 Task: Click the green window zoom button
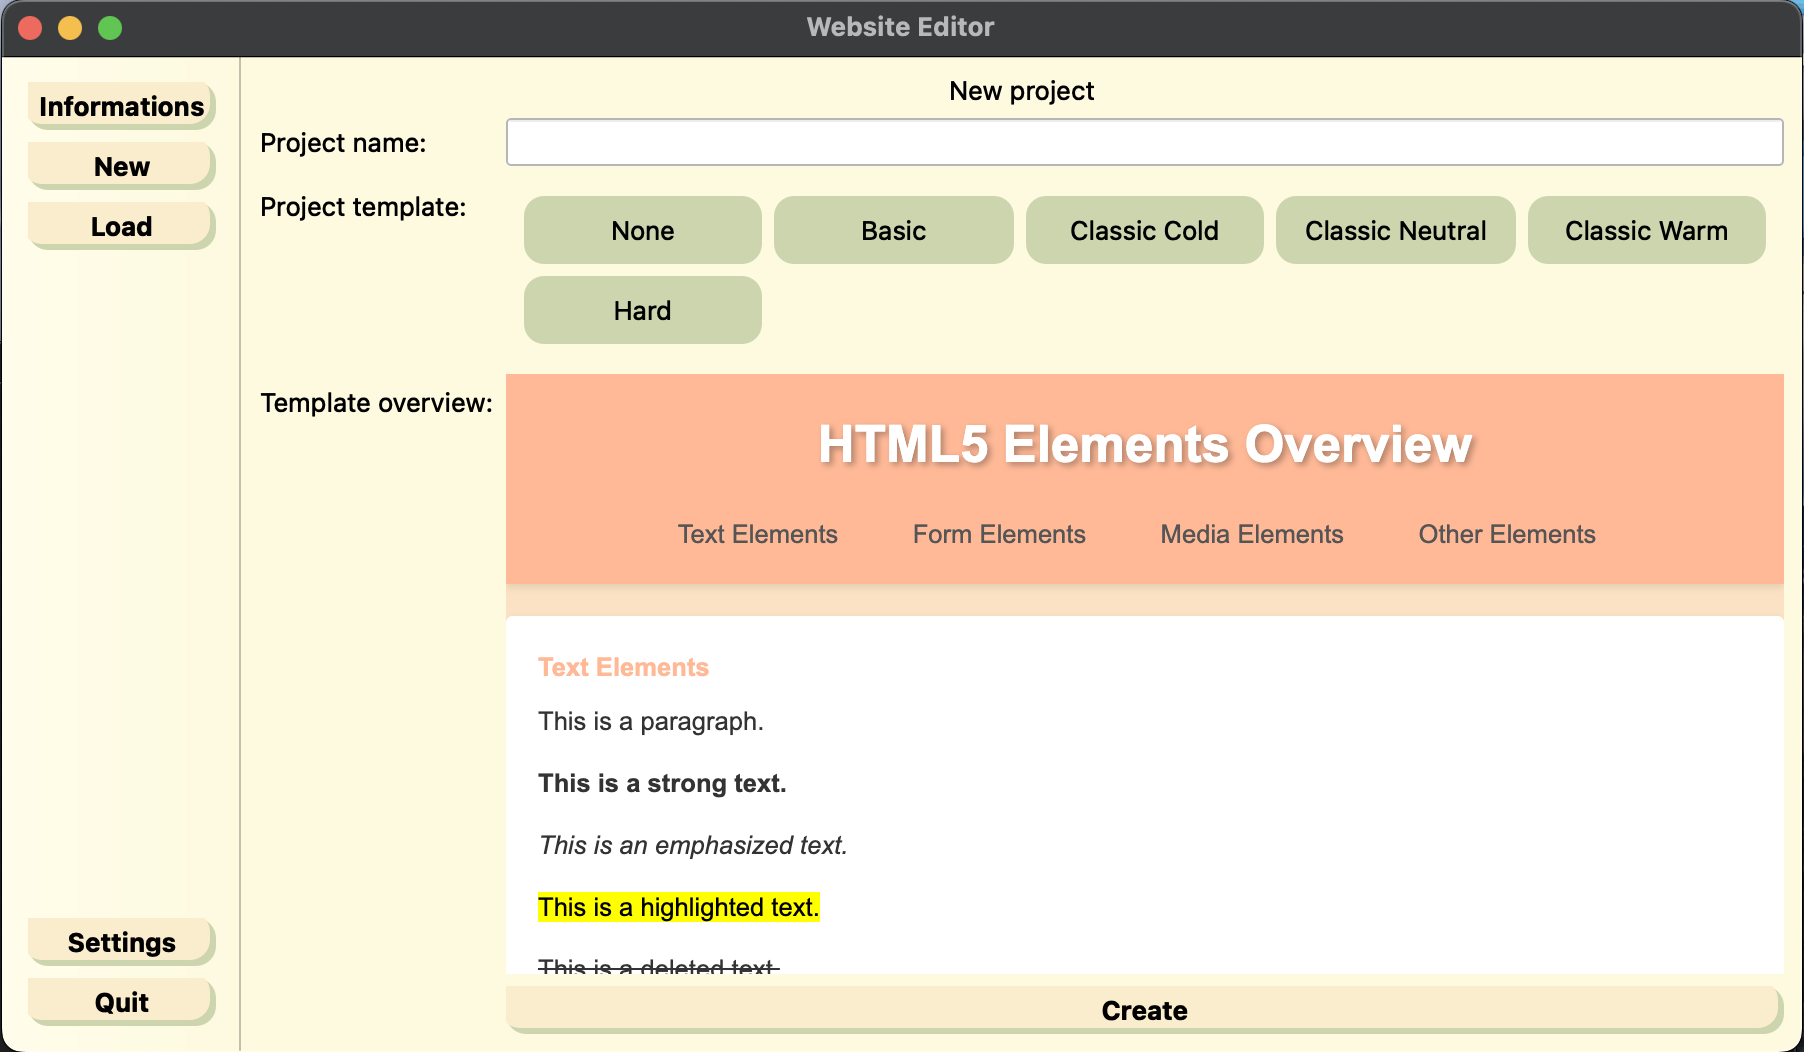pyautogui.click(x=110, y=28)
